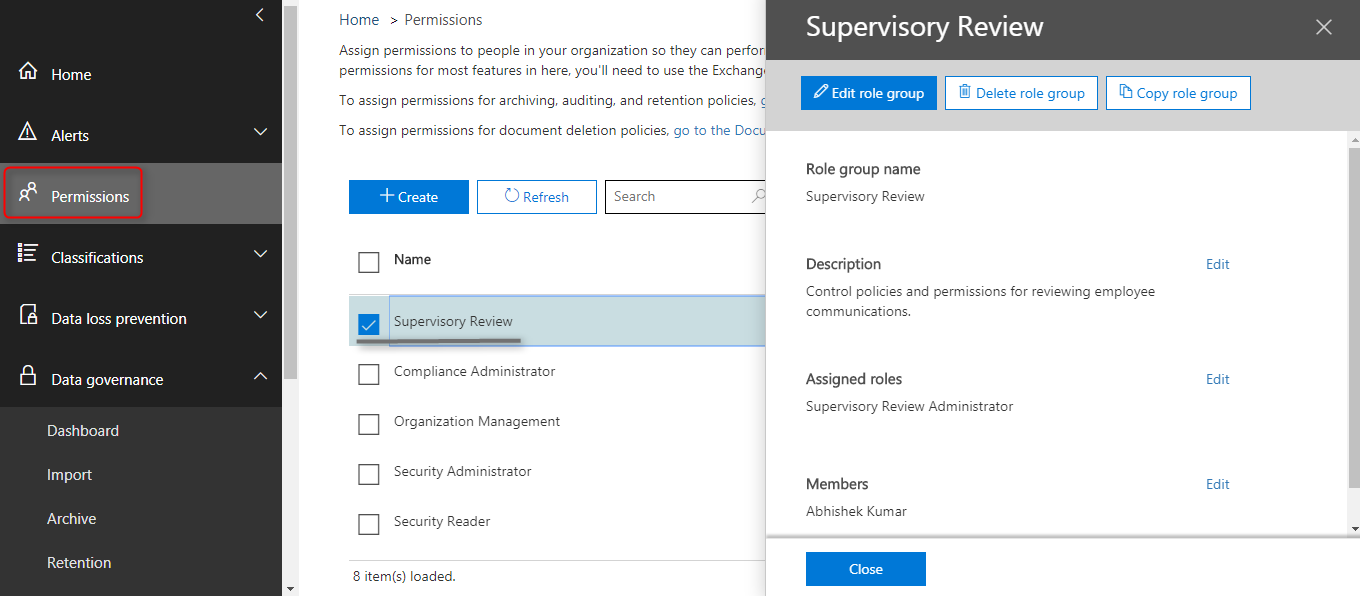Edit the Assigned roles section
The height and width of the screenshot is (596, 1360).
[1217, 379]
